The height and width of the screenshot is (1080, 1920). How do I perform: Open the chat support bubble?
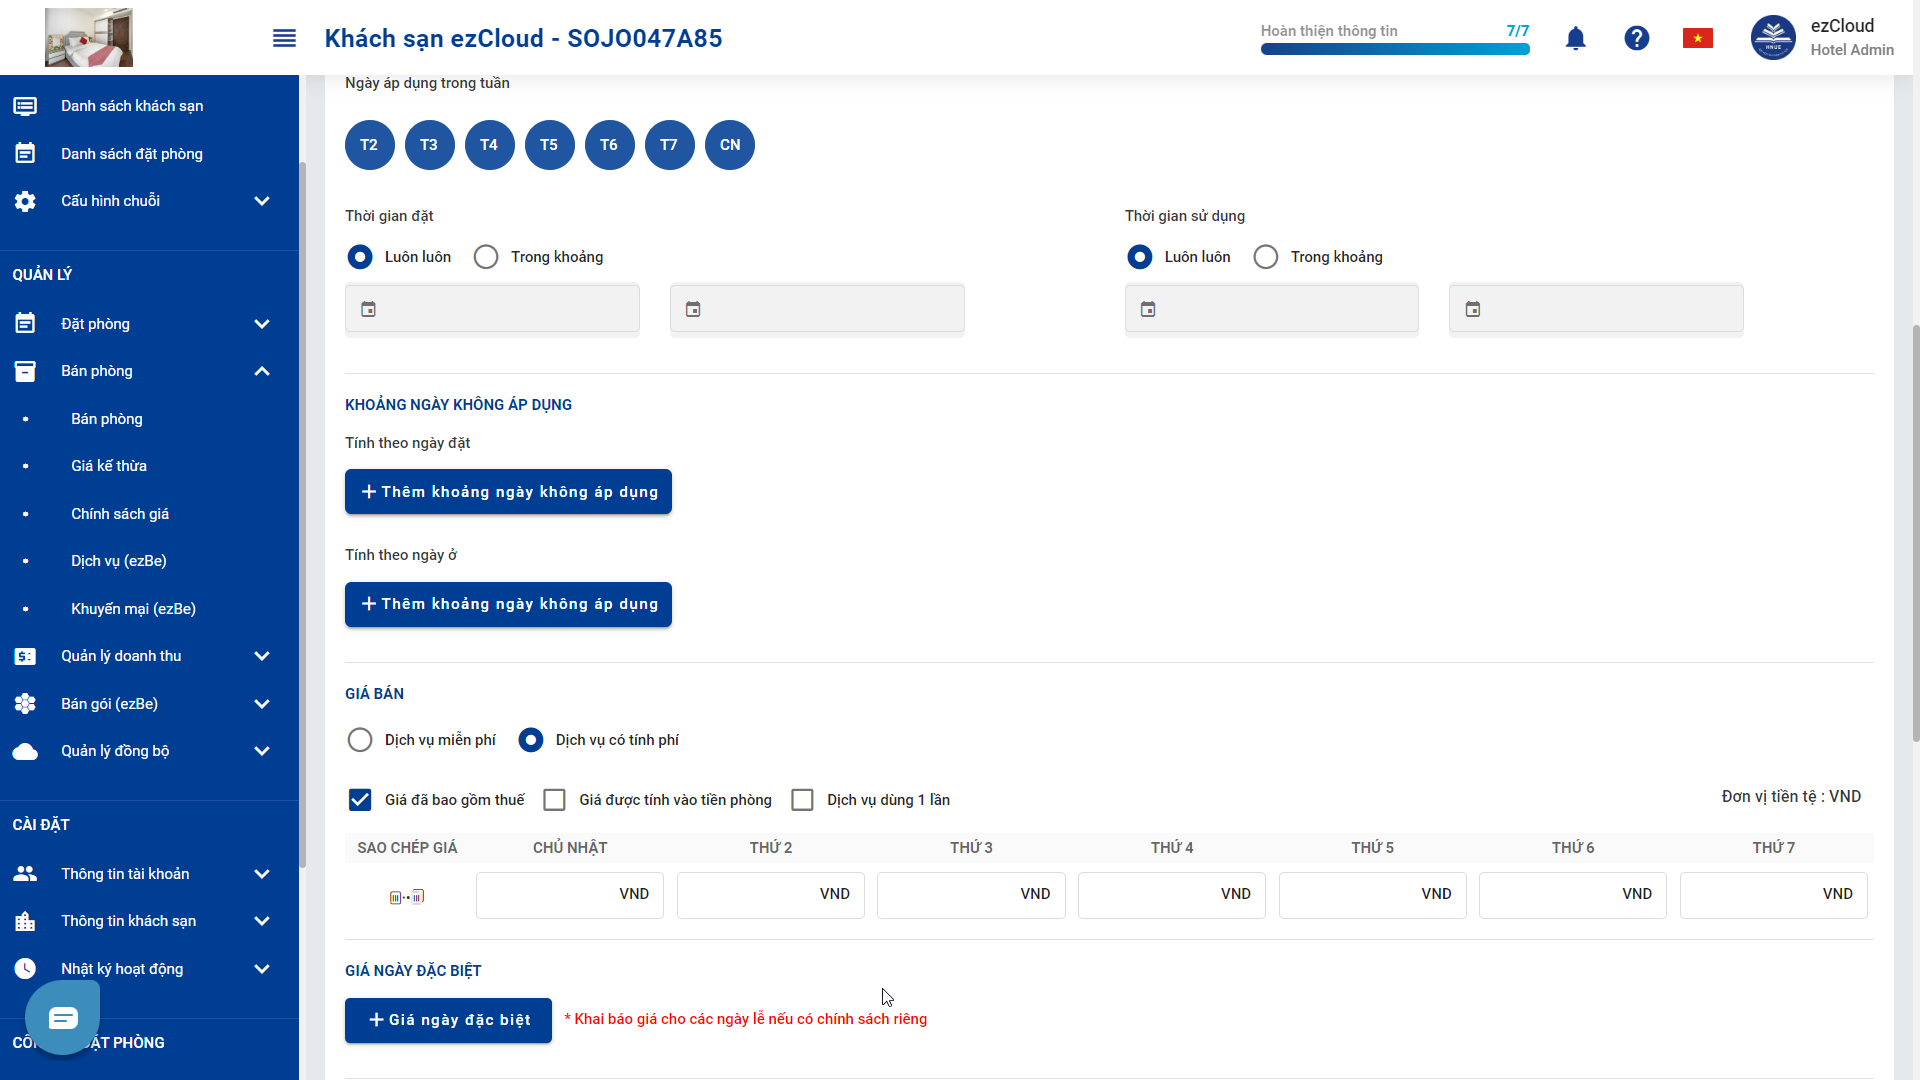[x=62, y=1018]
